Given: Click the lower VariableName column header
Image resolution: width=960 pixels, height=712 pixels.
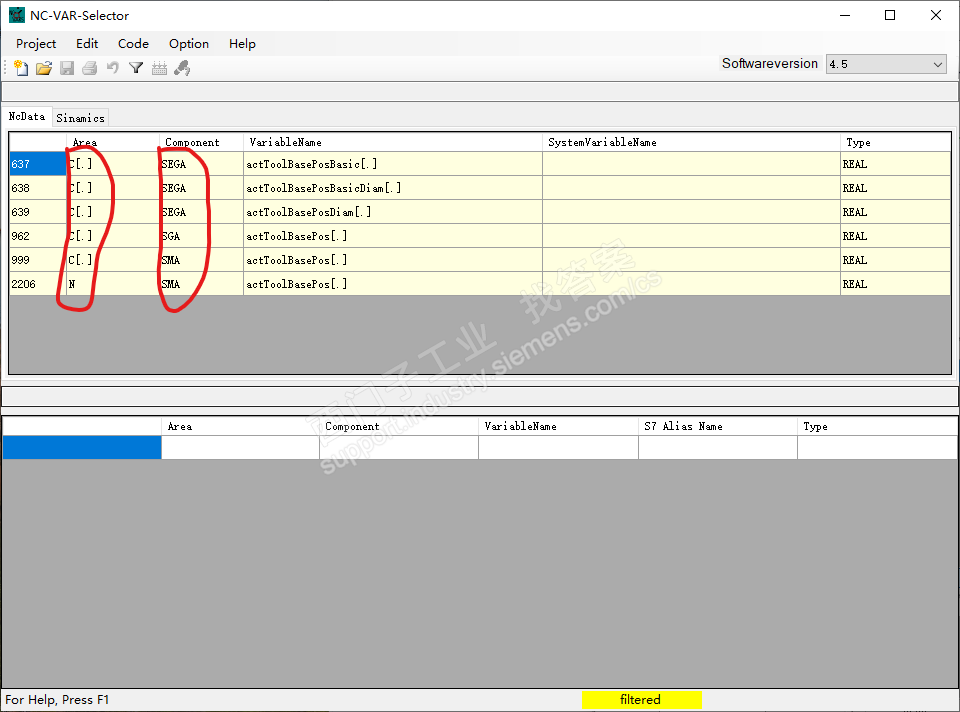Looking at the screenshot, I should [x=558, y=426].
